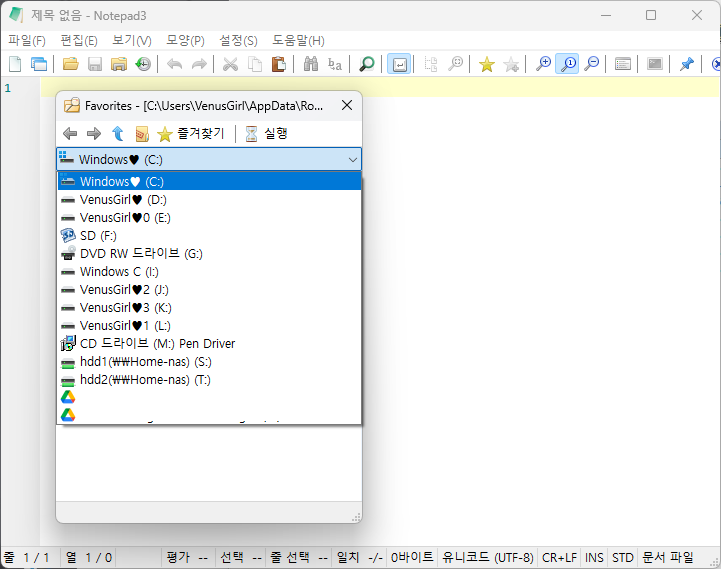Open the recent file history icon
The height and width of the screenshot is (569, 721).
pyautogui.click(x=143, y=64)
